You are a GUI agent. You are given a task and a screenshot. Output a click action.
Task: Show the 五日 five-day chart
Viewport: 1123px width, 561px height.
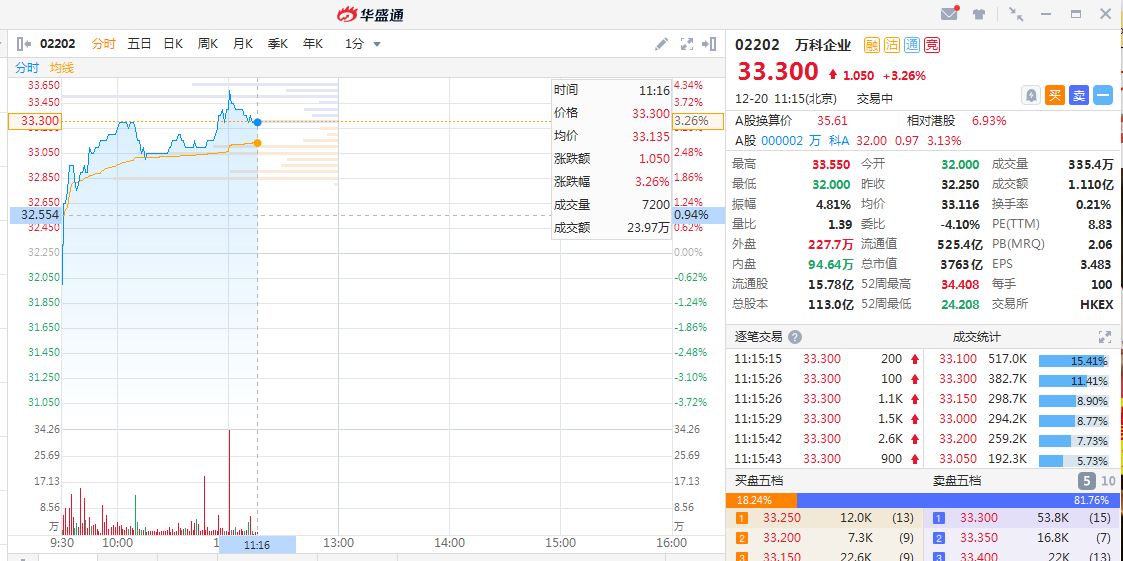(x=139, y=44)
